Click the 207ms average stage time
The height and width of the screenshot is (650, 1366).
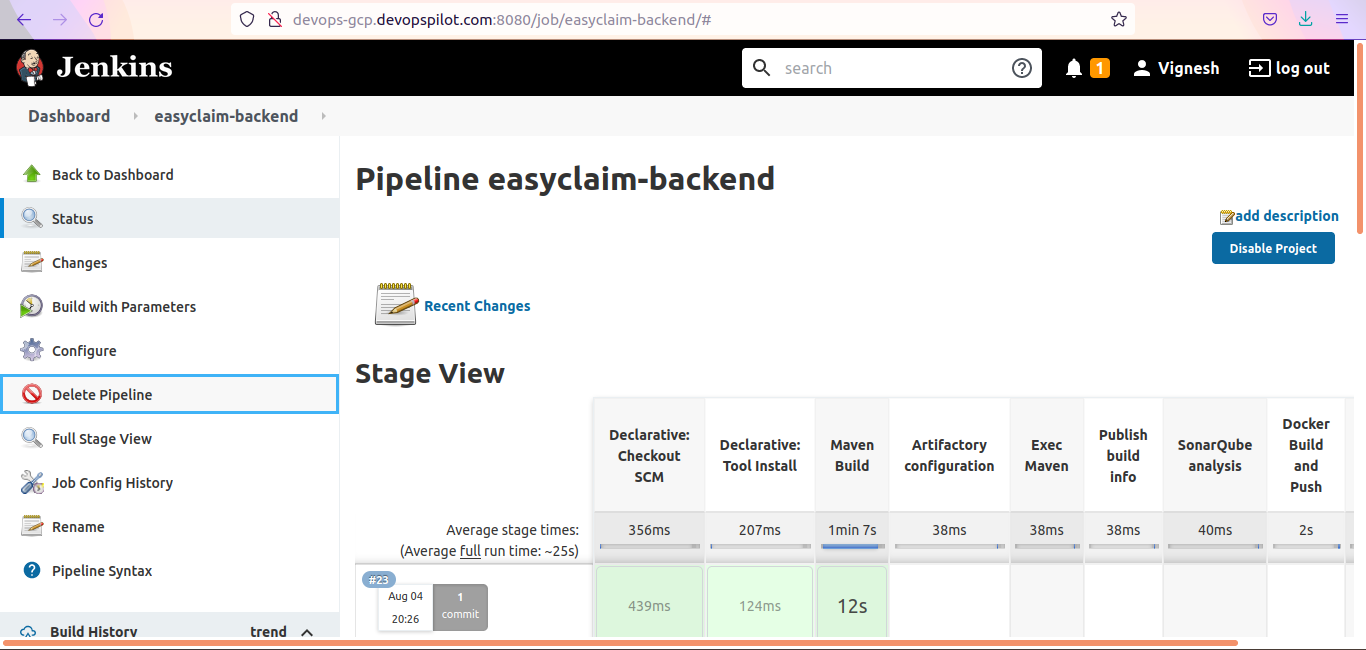click(x=760, y=530)
